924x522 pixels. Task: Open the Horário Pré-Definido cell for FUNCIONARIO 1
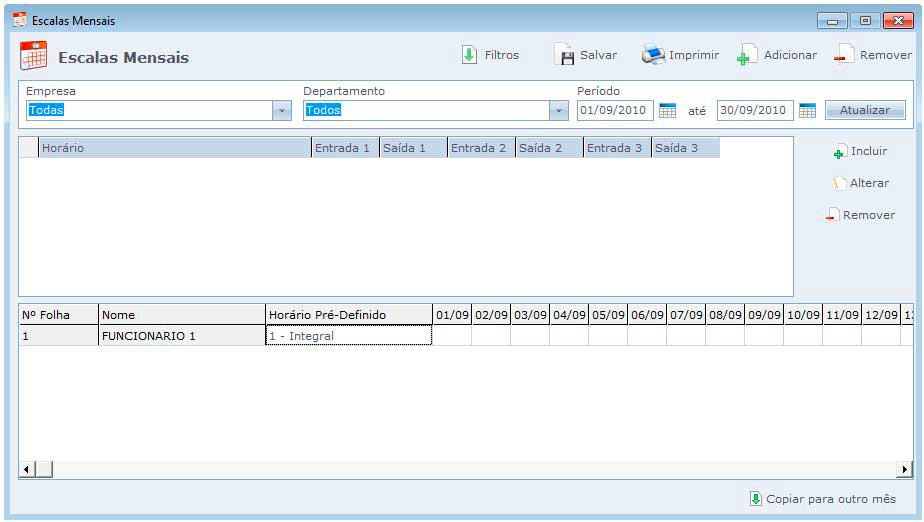[x=348, y=337]
